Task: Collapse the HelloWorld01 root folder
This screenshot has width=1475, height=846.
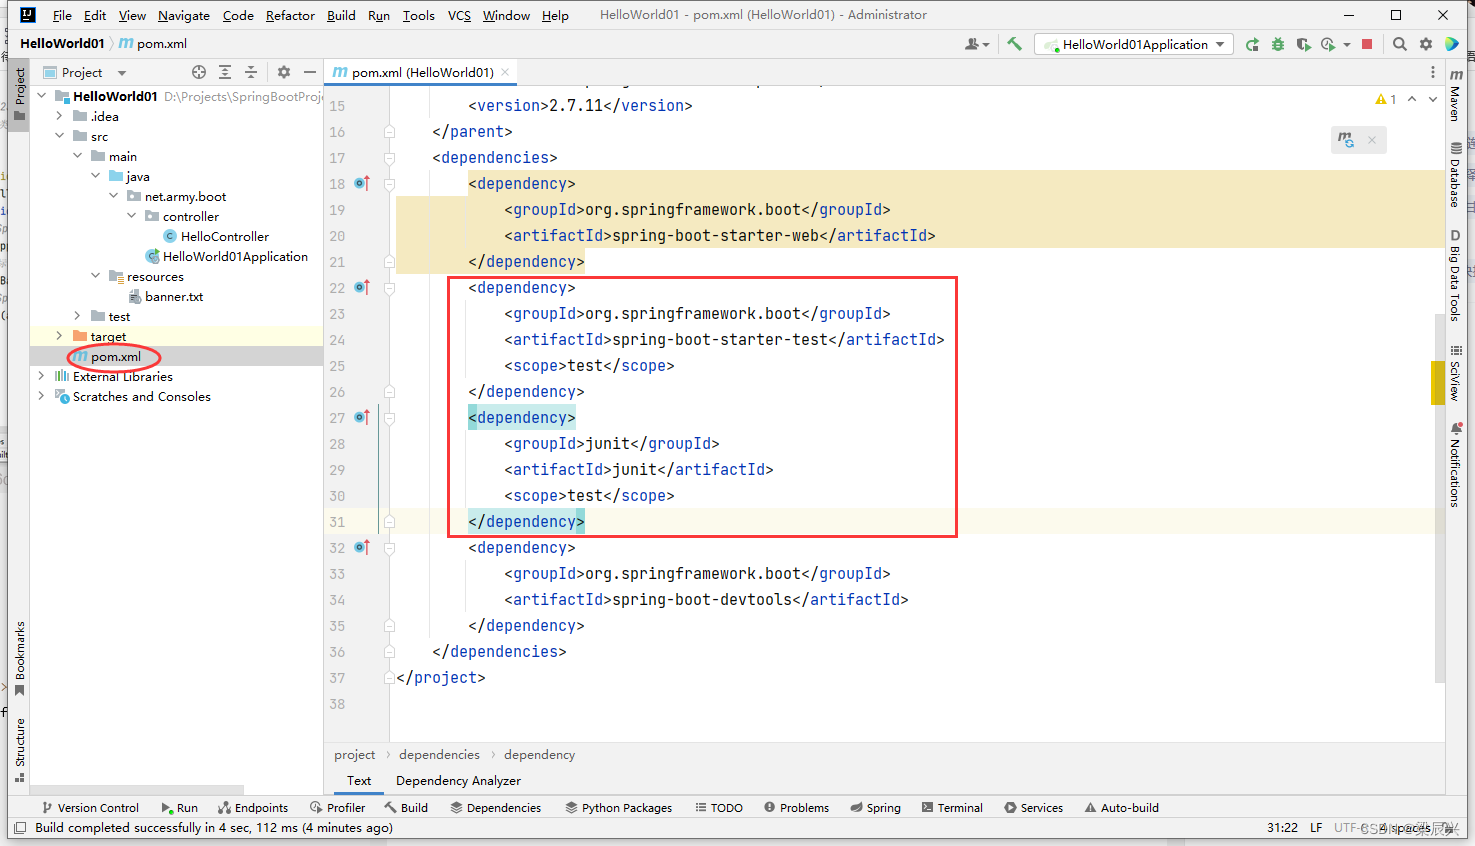Action: pyautogui.click(x=42, y=96)
